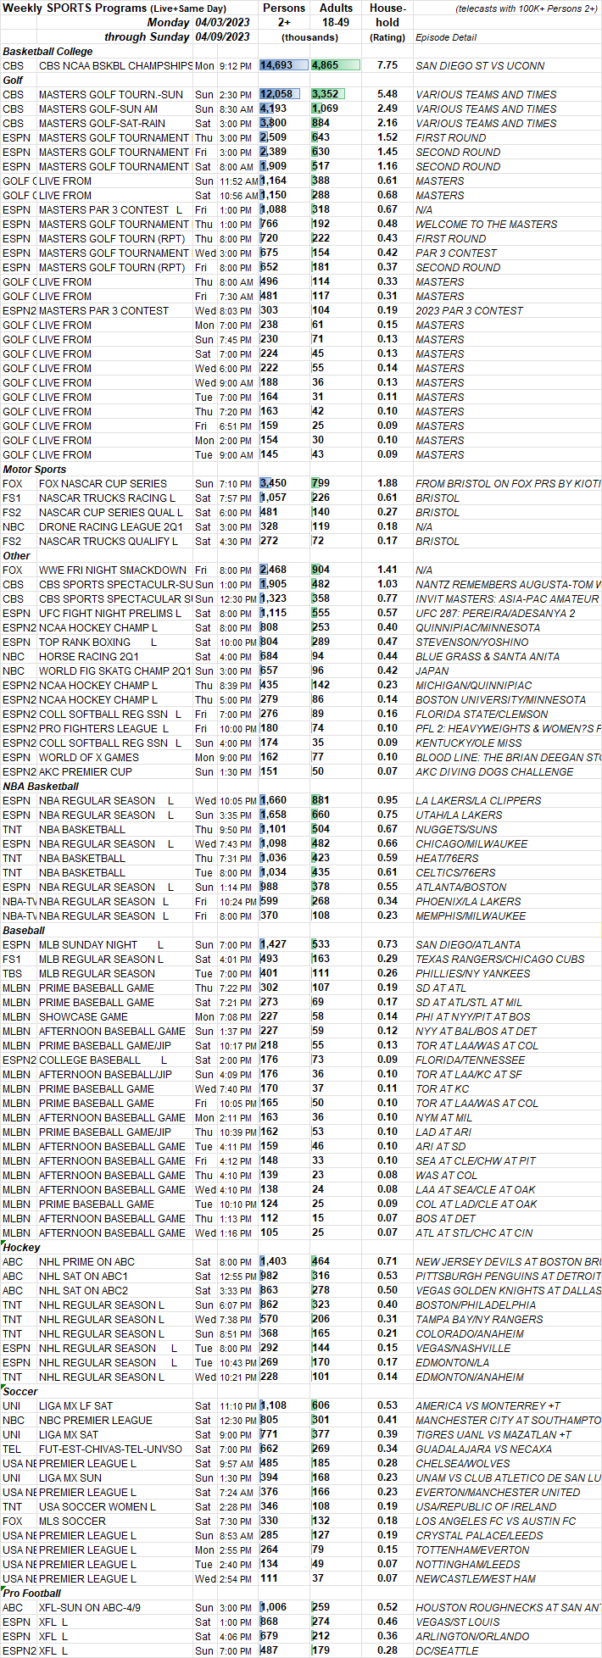Click the 'Adults 18-49' column header
602x1658 pixels.
pyautogui.click(x=336, y=14)
